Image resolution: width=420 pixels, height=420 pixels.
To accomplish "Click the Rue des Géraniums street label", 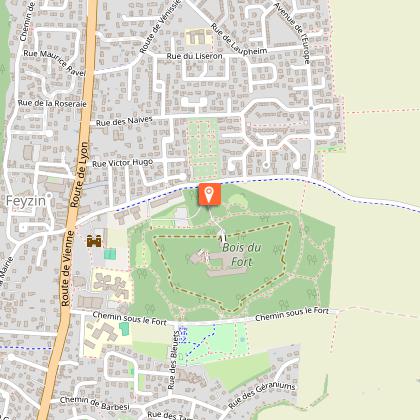I will click(262, 396).
